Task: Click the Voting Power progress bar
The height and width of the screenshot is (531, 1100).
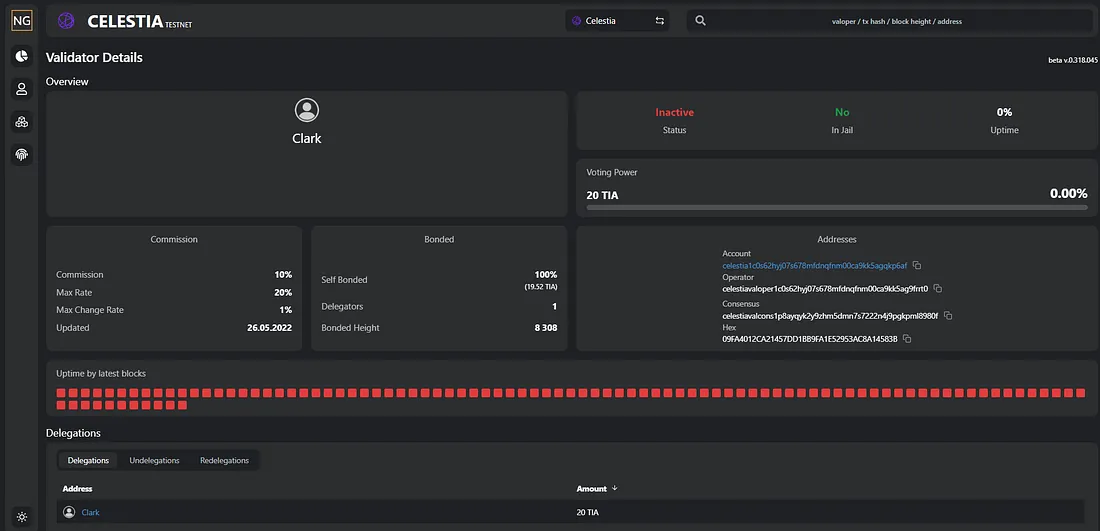Action: pyautogui.click(x=837, y=208)
